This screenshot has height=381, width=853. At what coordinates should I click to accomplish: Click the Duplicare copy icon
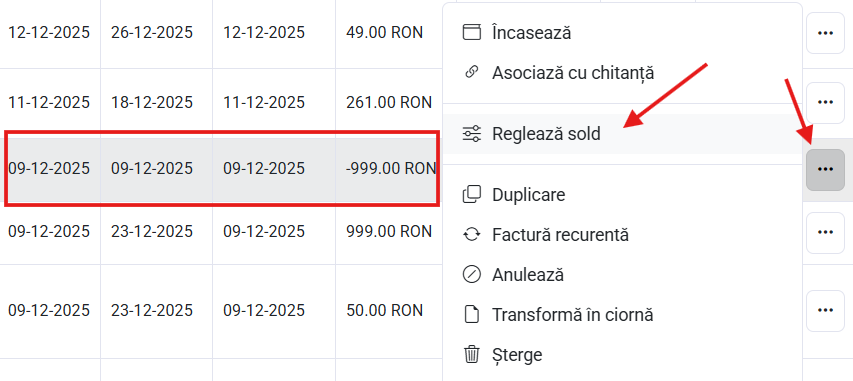[472, 194]
